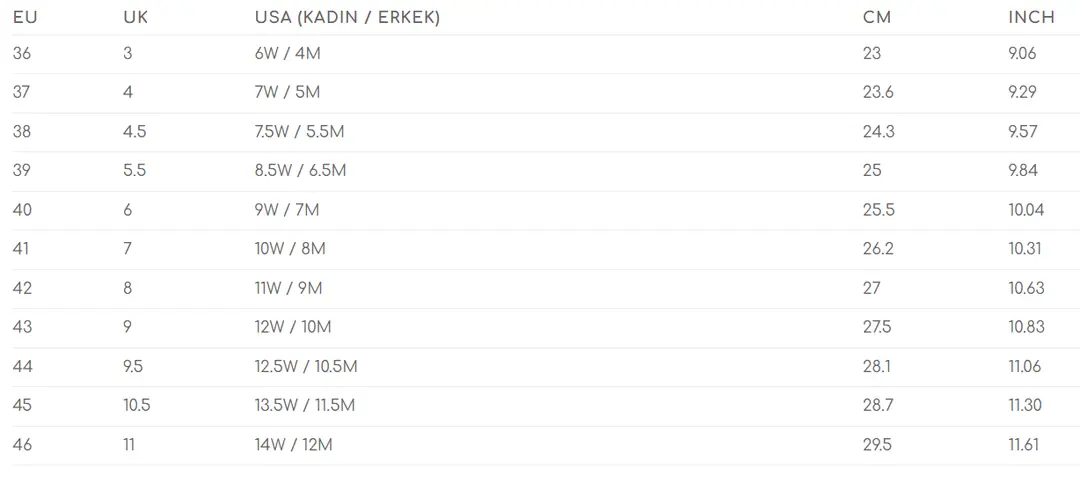Viewport: 1080px width, 484px height.
Task: Click the 8.5W / 6.5M cell
Action: pos(300,170)
